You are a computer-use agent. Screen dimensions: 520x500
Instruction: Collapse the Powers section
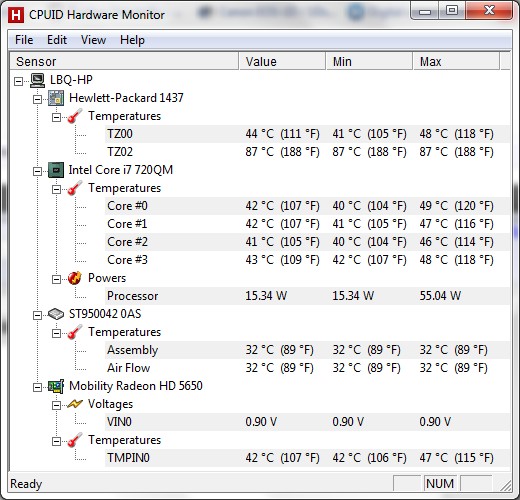(57, 279)
